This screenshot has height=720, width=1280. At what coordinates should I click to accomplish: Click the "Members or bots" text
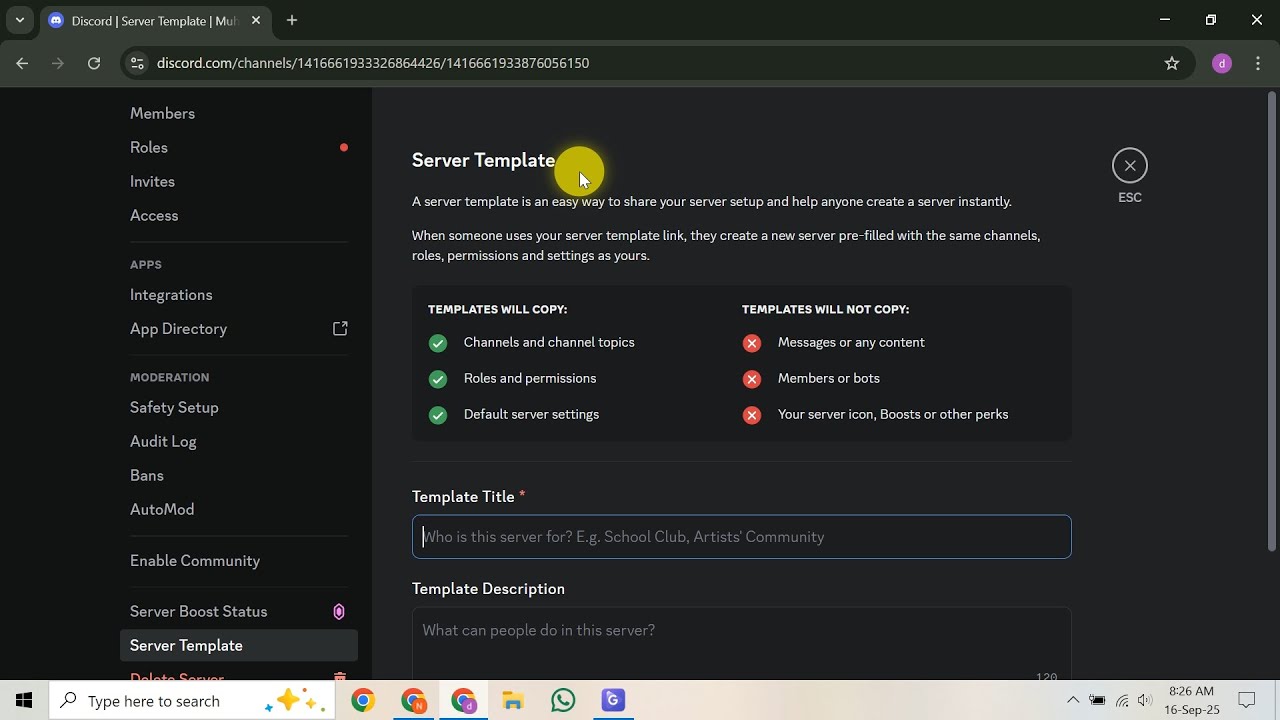(x=829, y=378)
